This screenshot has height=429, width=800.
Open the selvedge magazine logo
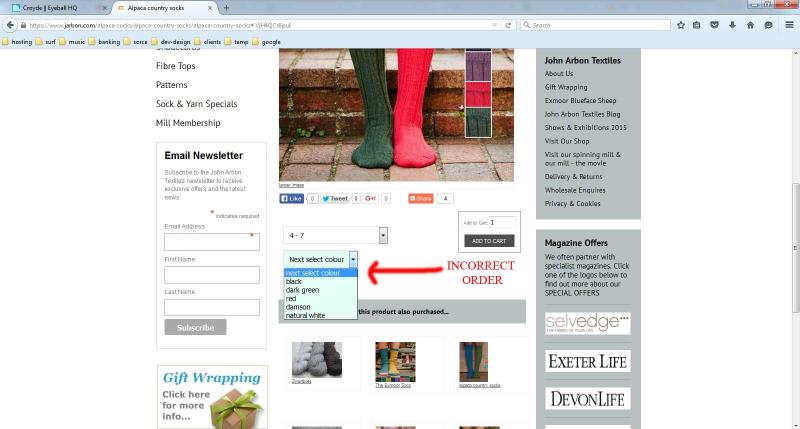587,323
